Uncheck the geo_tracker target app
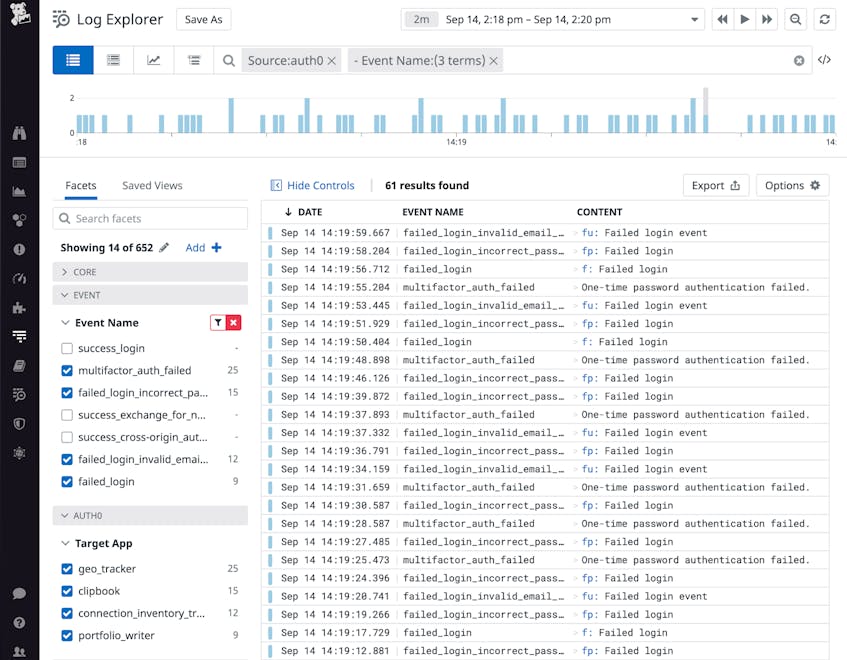The height and width of the screenshot is (660, 847). click(x=67, y=569)
